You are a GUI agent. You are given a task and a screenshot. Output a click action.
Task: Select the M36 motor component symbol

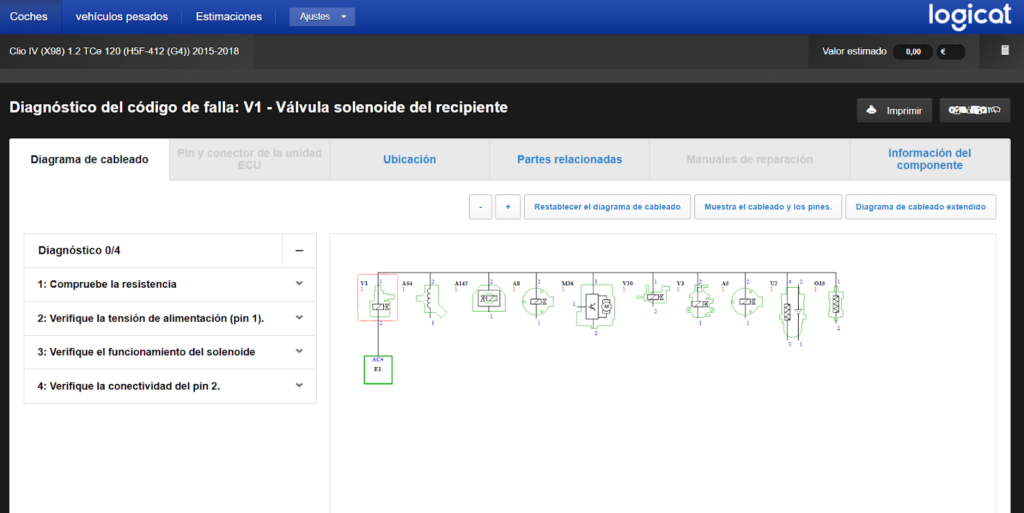[x=595, y=305]
